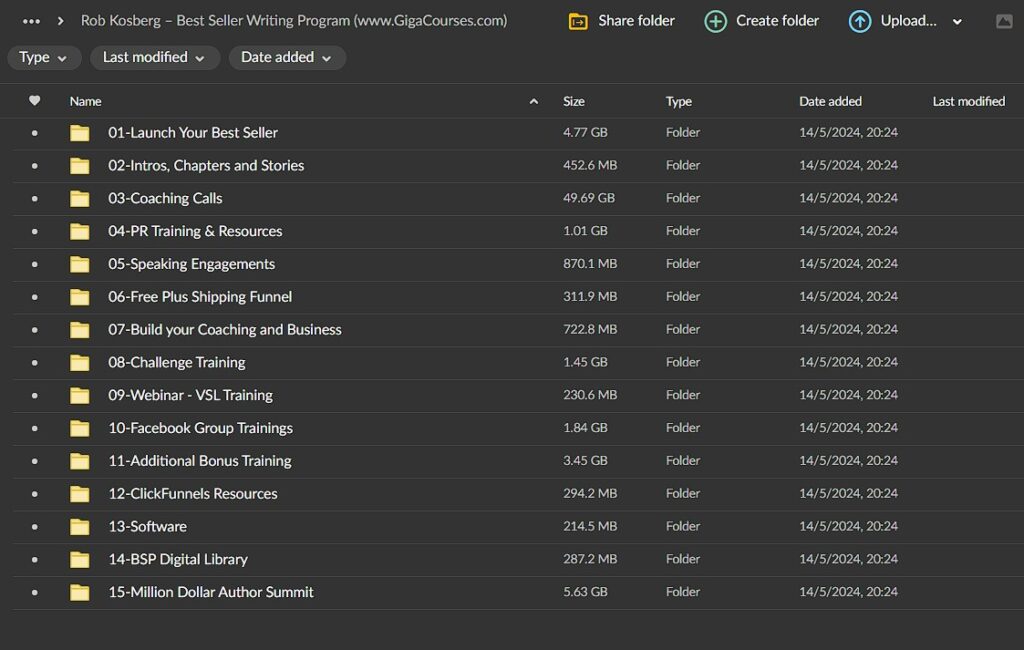
Task: Open the 12-ClickFunnels Resources folder
Action: [193, 493]
